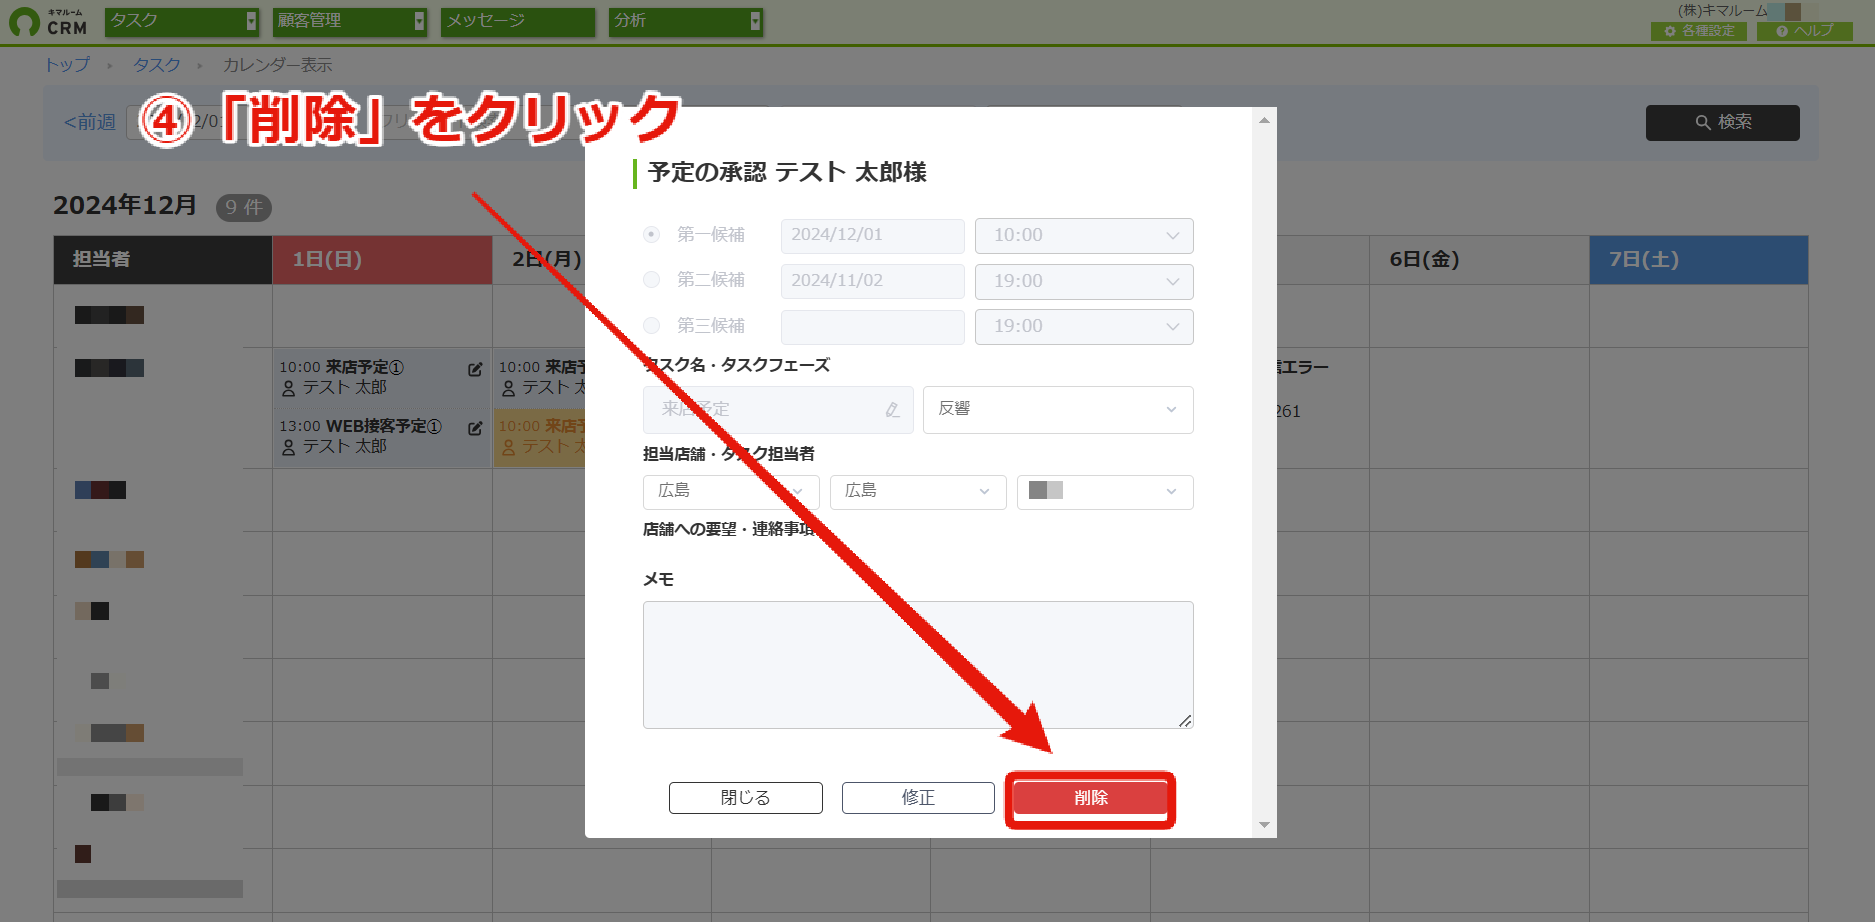Open the 分析 menu

click(686, 21)
